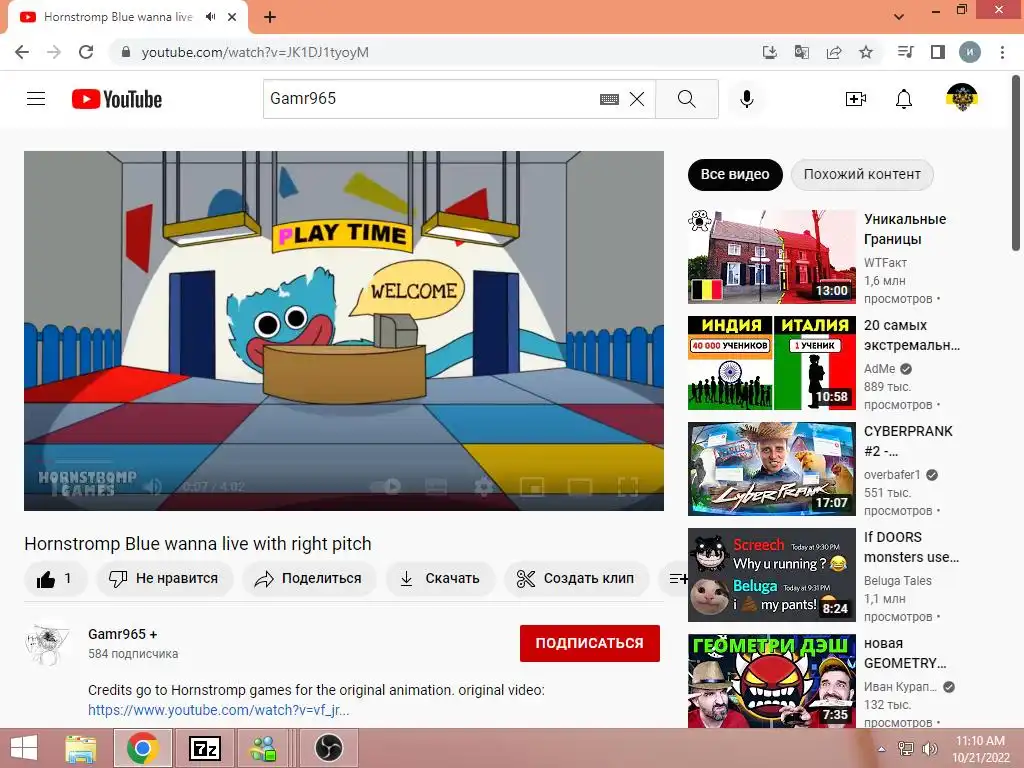Open the create video camera icon
This screenshot has height=768, width=1024.
(856, 99)
